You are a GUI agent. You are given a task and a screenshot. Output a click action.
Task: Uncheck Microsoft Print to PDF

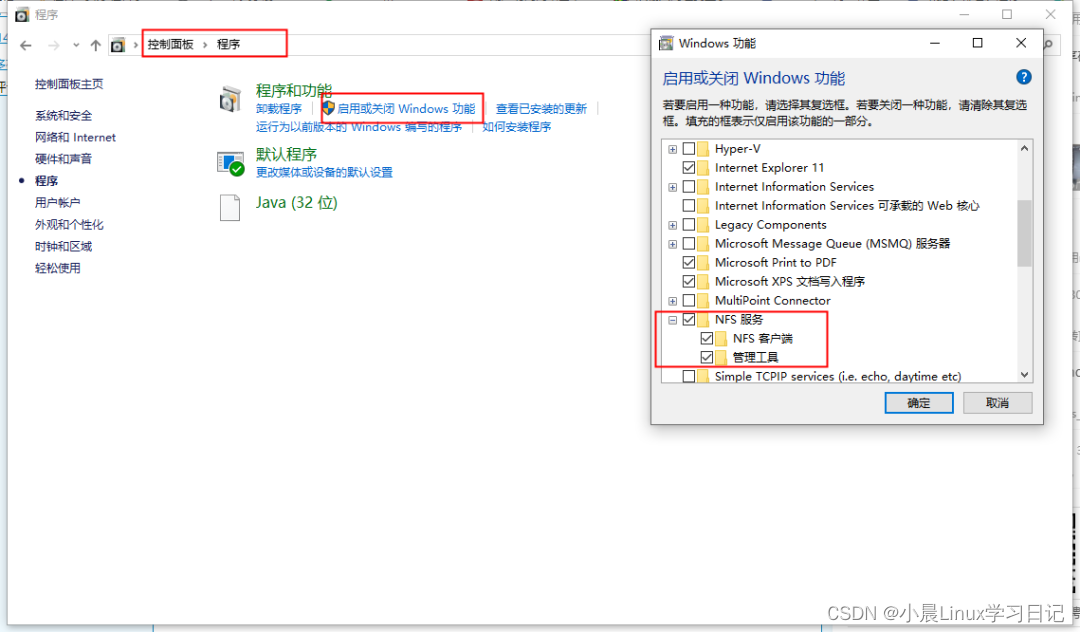coord(689,262)
